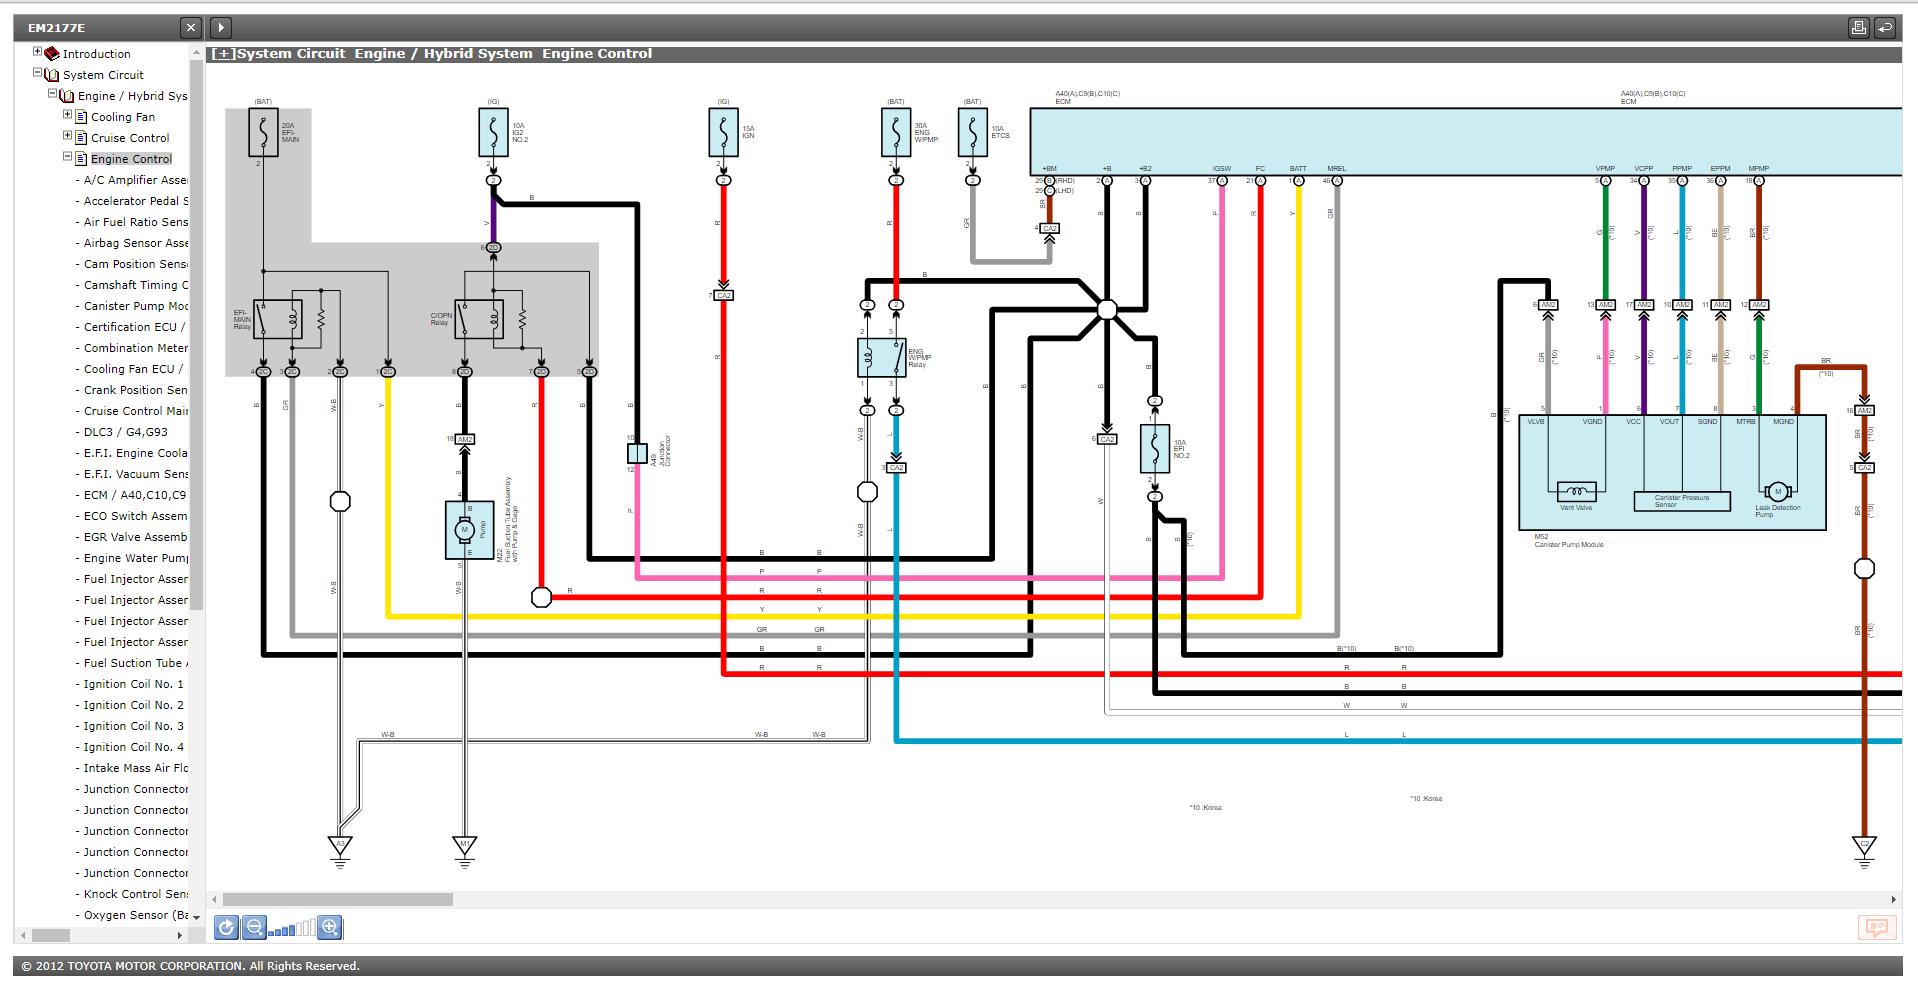Collapse the System Circuit tree node
This screenshot has width=1918, height=982.
coord(37,73)
